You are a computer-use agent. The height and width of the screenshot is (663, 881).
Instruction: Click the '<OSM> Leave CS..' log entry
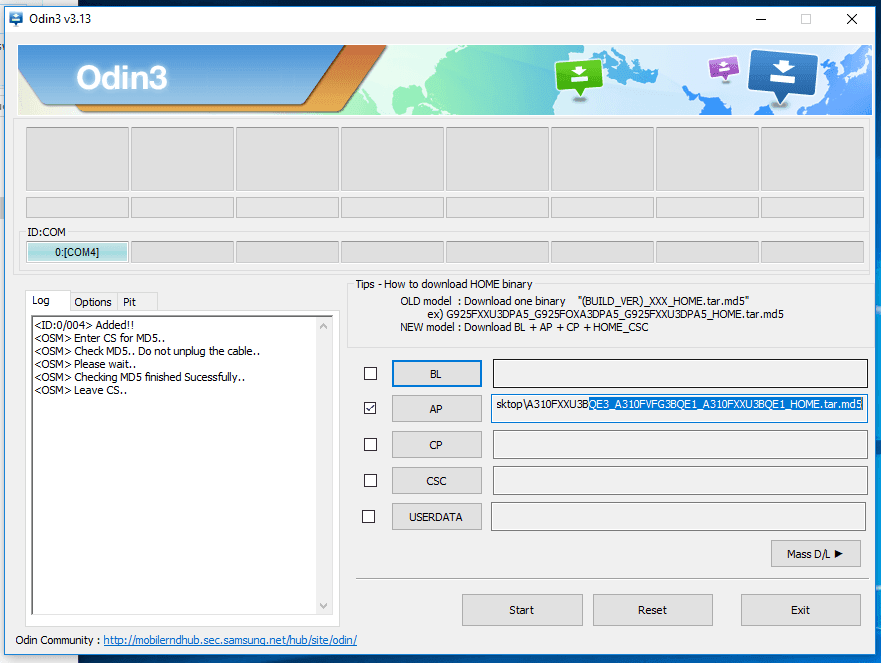80,390
